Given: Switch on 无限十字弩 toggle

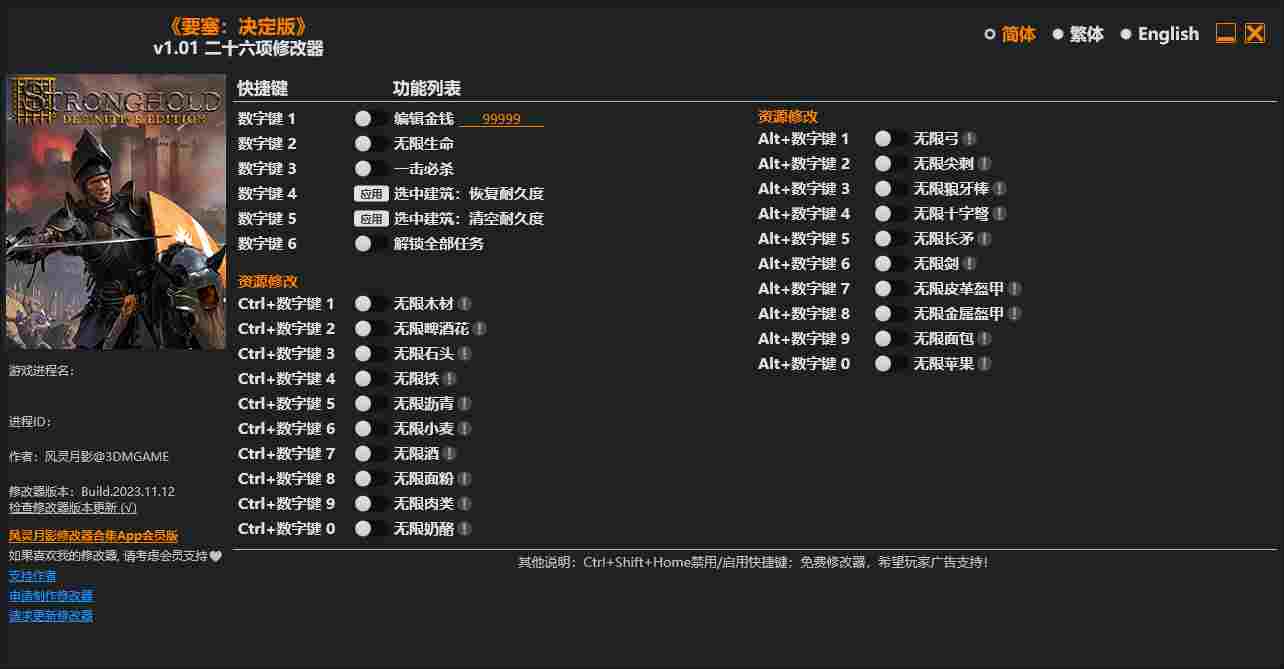Looking at the screenshot, I should 891,213.
